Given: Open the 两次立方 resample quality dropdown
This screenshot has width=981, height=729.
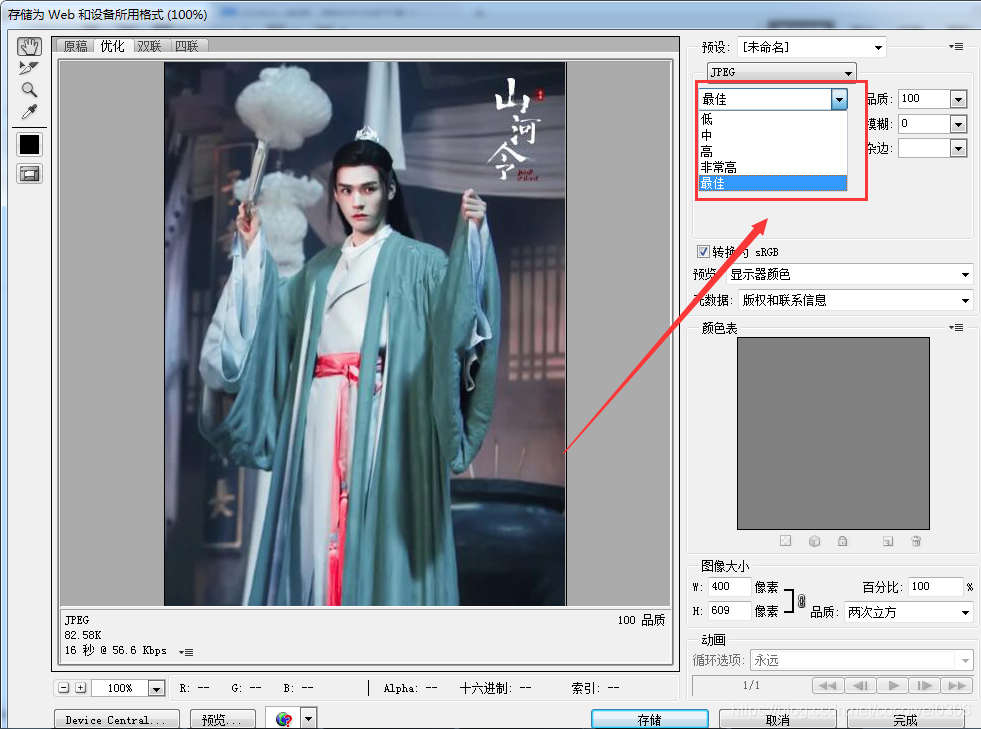Looking at the screenshot, I should click(908, 612).
